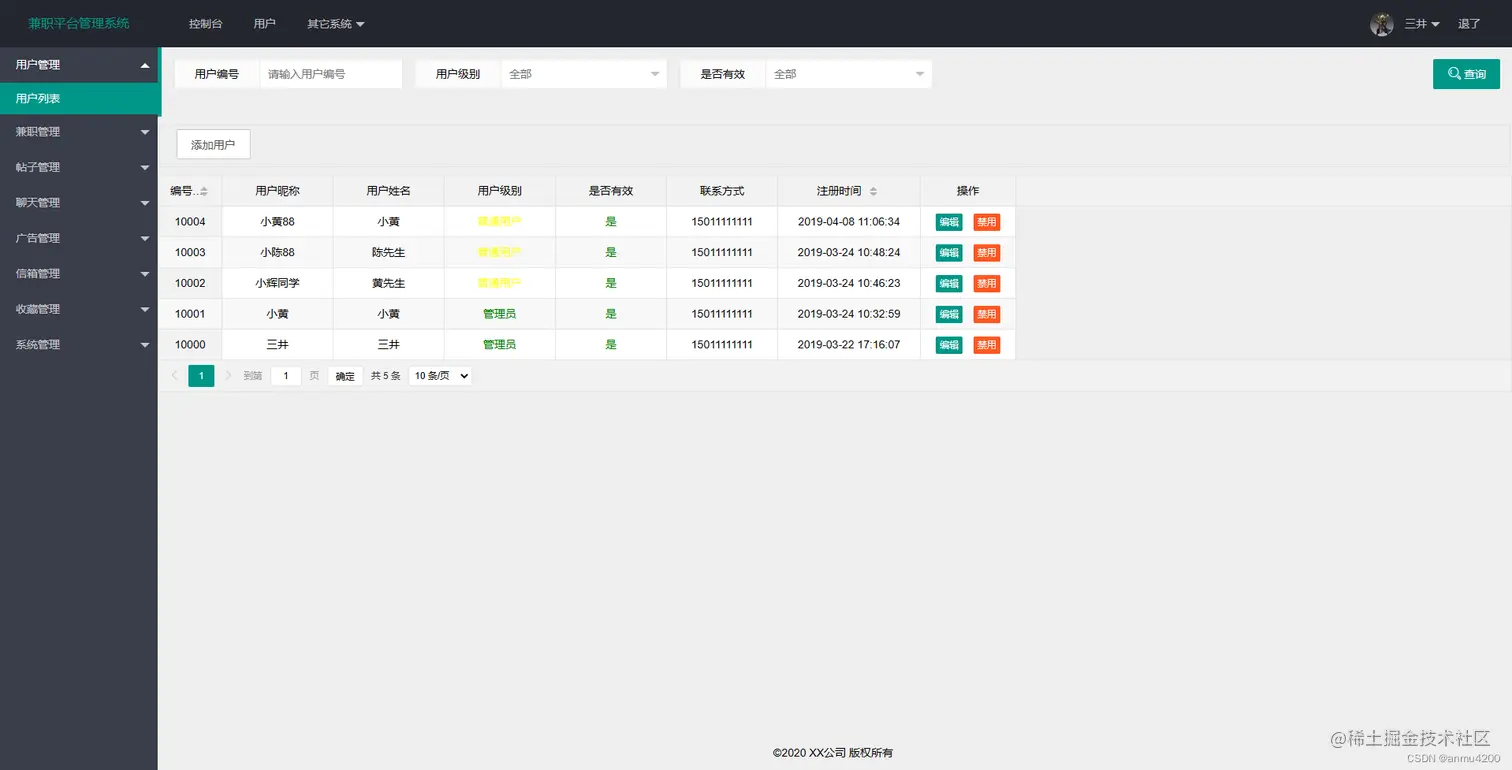The width and height of the screenshot is (1512, 770).
Task: Click registration time 2019-03-22 17:16:07
Action: tap(849, 345)
